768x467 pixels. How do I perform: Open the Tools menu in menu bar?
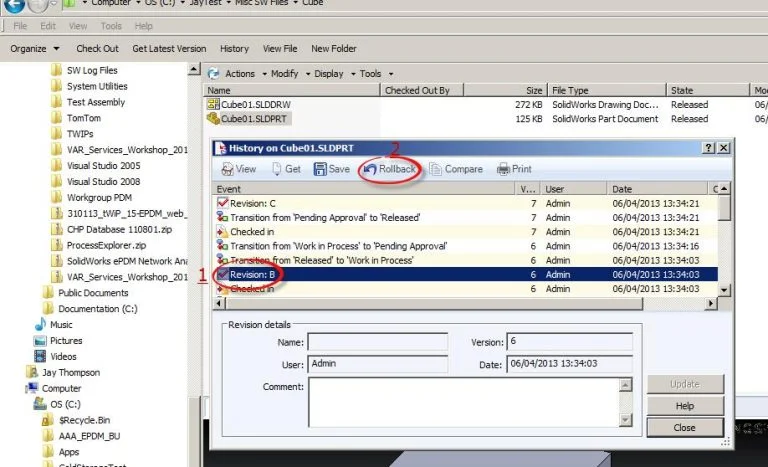click(110, 25)
